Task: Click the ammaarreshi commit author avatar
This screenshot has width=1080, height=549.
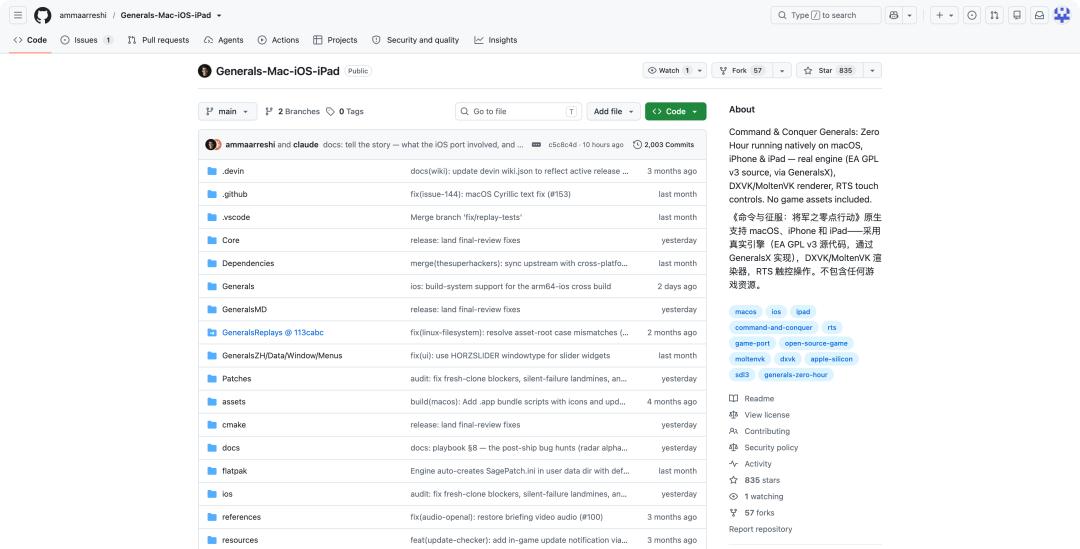Action: pos(210,145)
